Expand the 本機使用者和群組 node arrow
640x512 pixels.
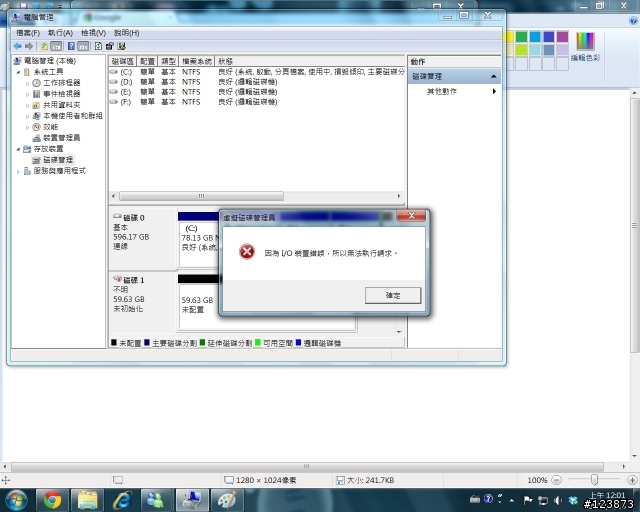27,116
